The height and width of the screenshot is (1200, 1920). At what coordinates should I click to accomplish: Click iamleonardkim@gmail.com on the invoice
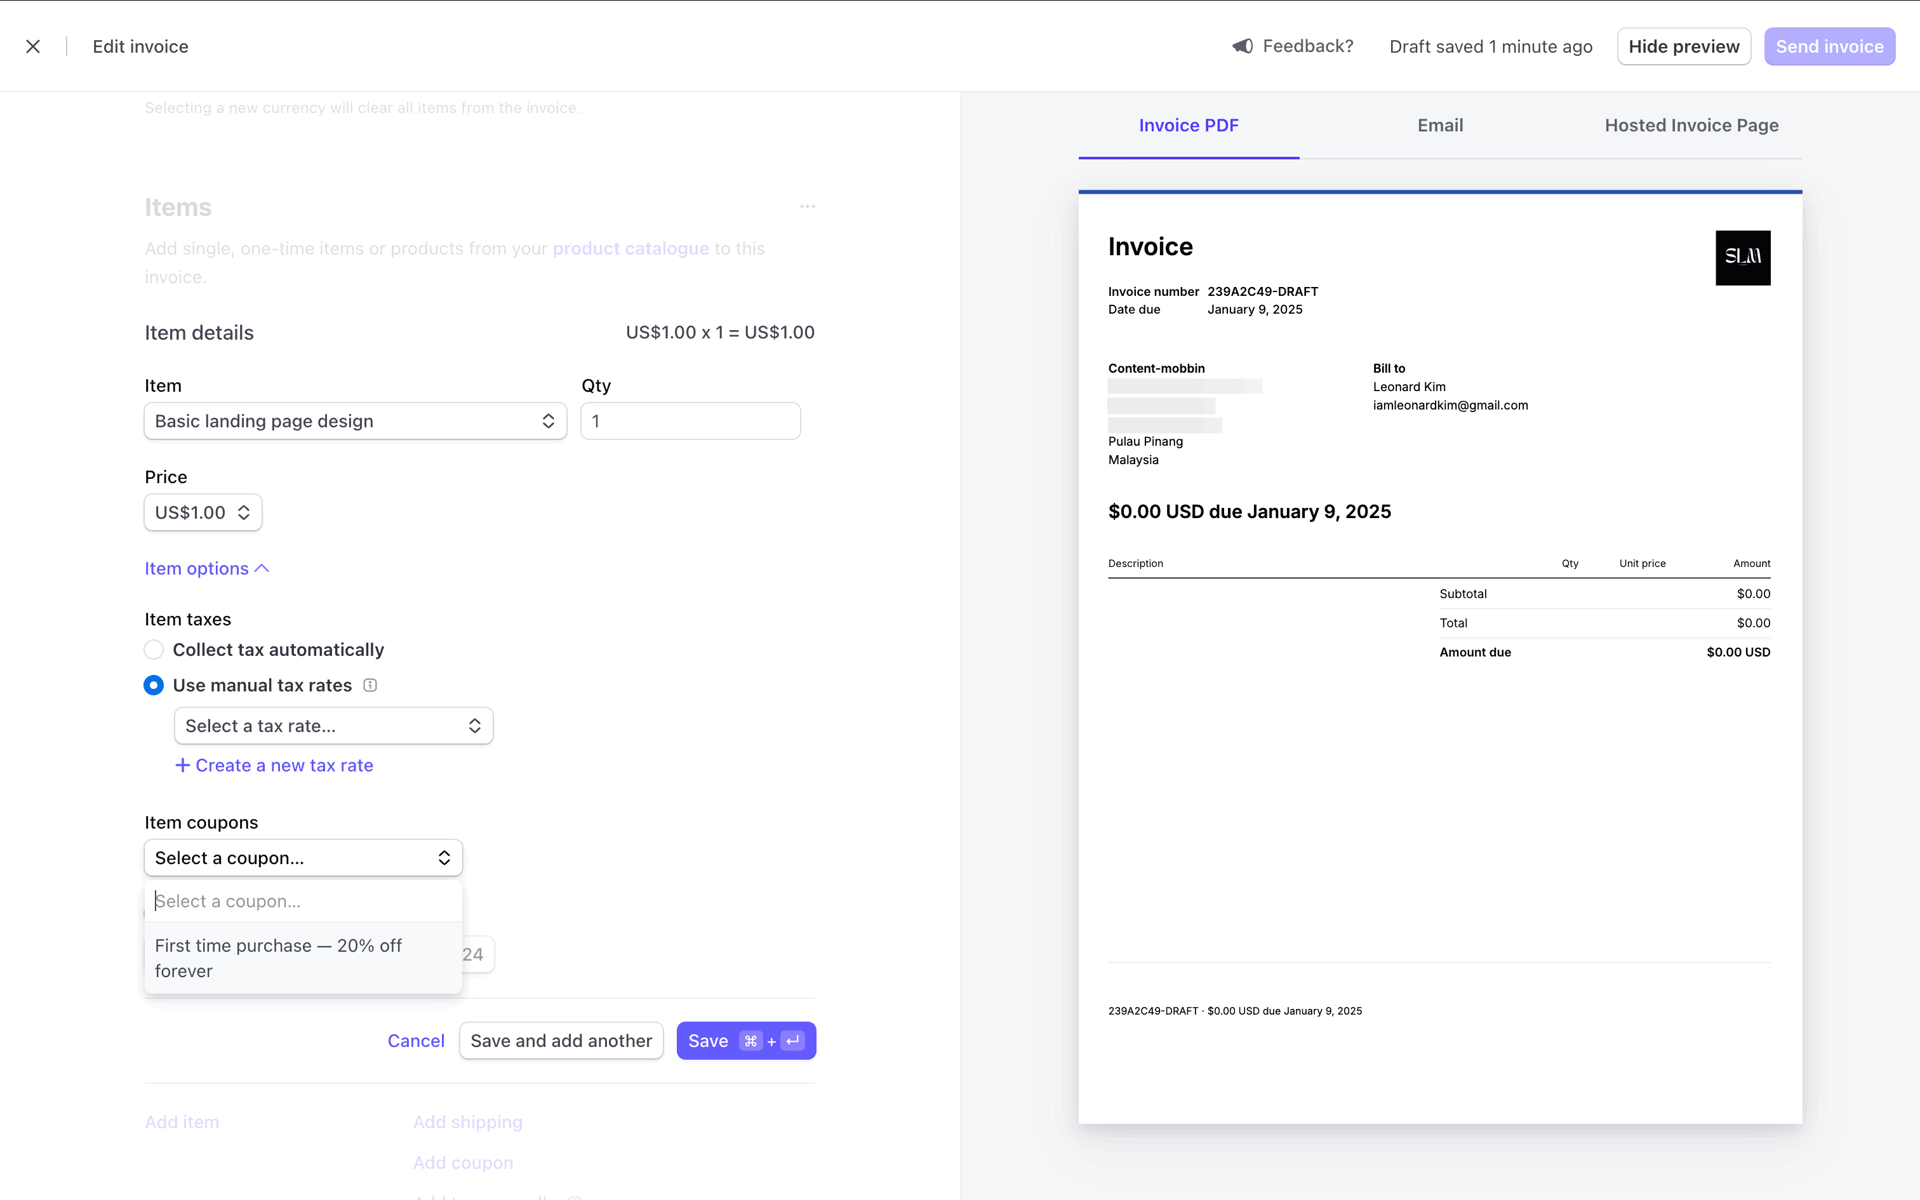(x=1450, y=405)
